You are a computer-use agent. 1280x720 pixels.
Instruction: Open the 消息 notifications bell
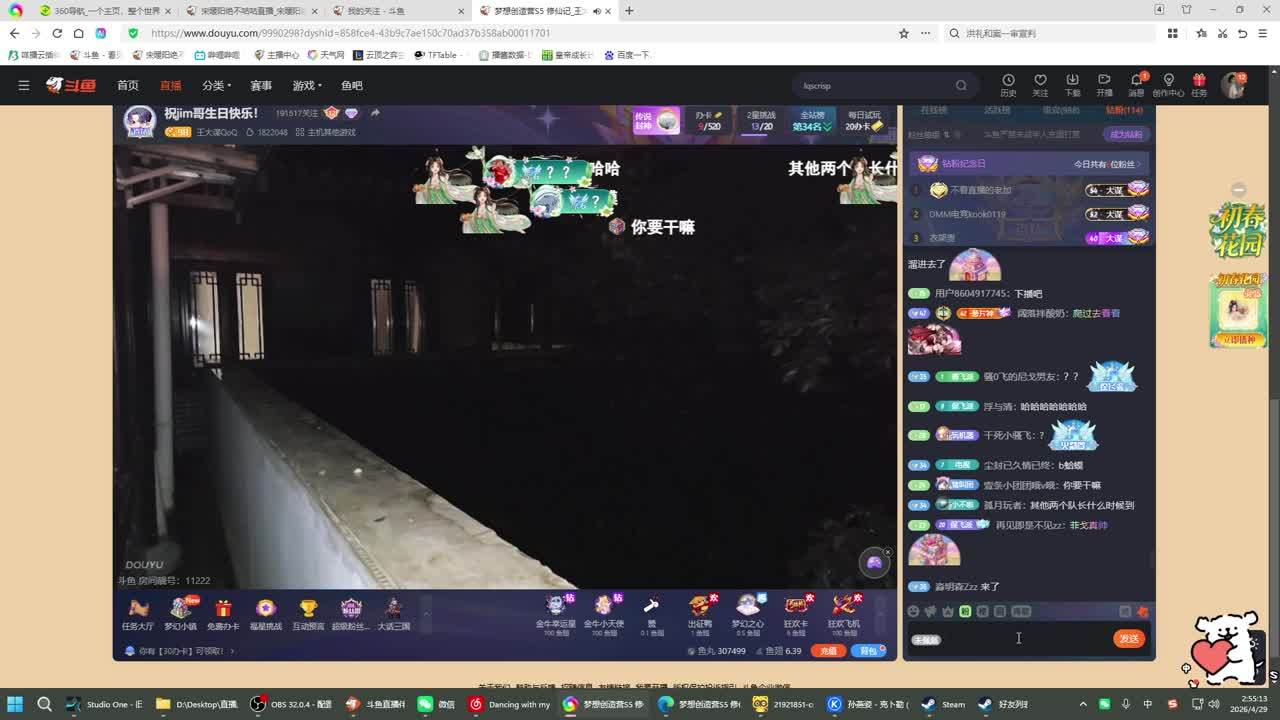tap(1136, 84)
